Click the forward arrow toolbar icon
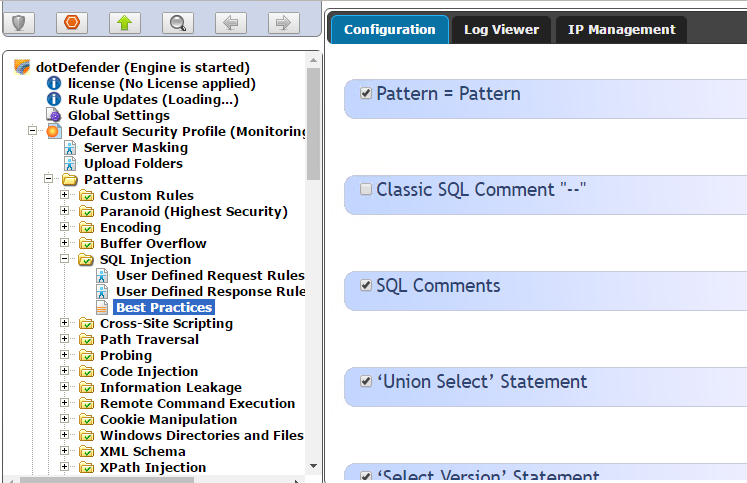The image size is (747, 483). point(284,22)
